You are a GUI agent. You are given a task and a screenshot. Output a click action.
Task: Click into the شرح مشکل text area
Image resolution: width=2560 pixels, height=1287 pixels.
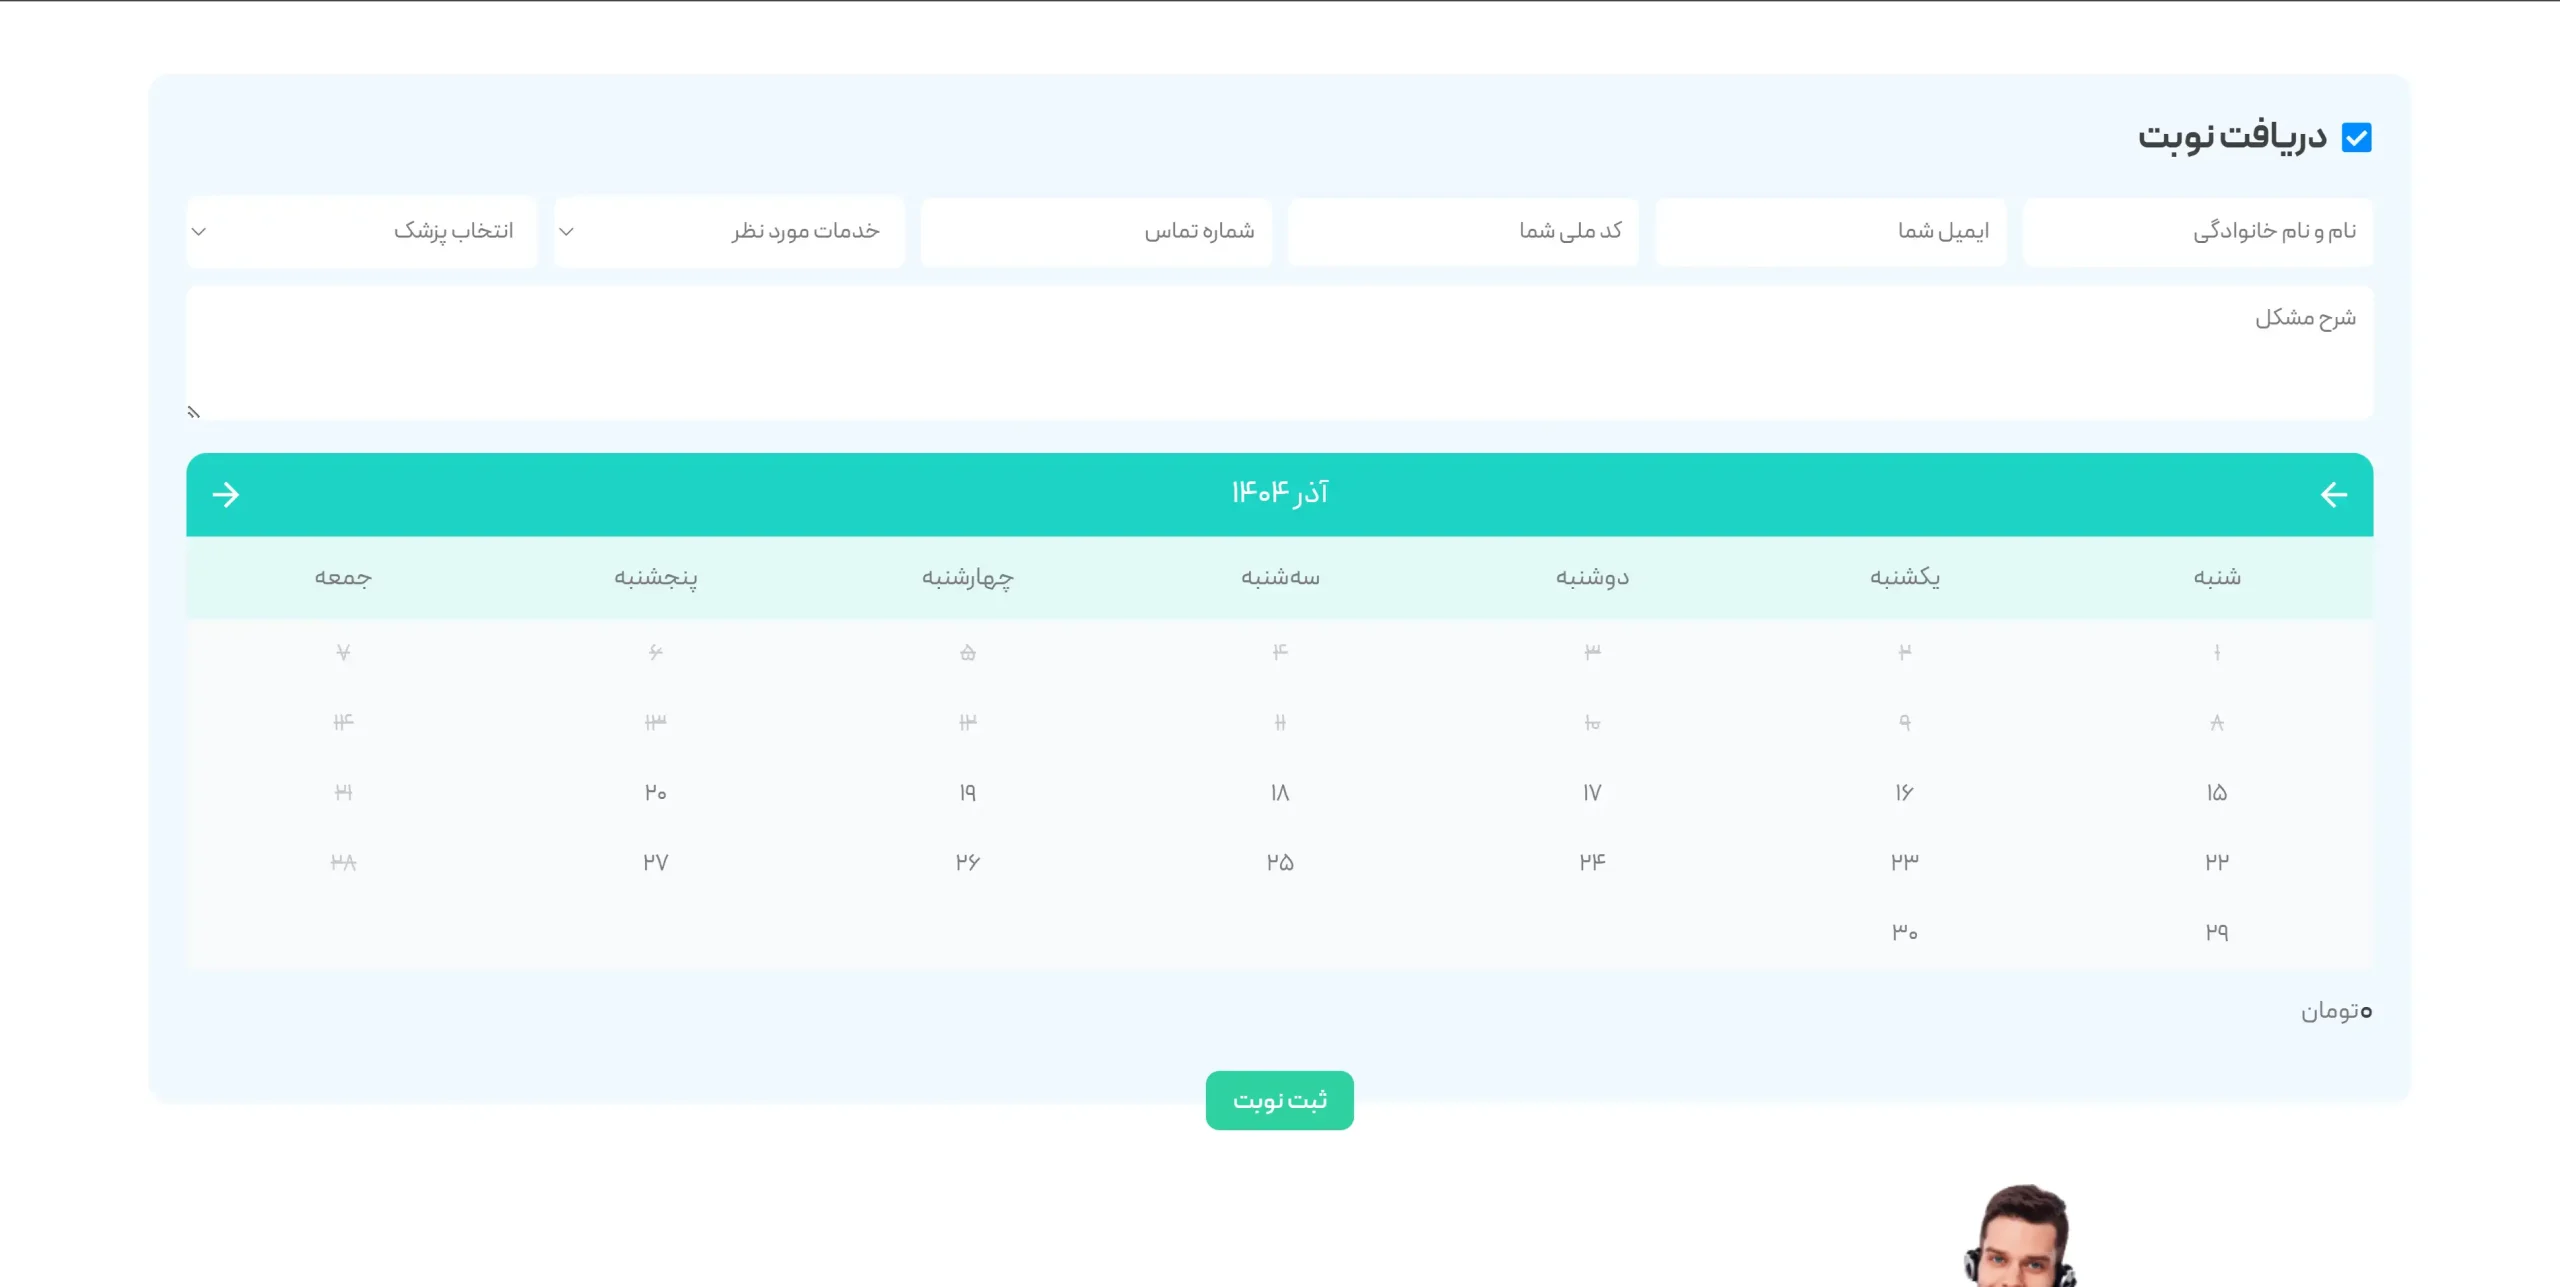pos(1280,353)
